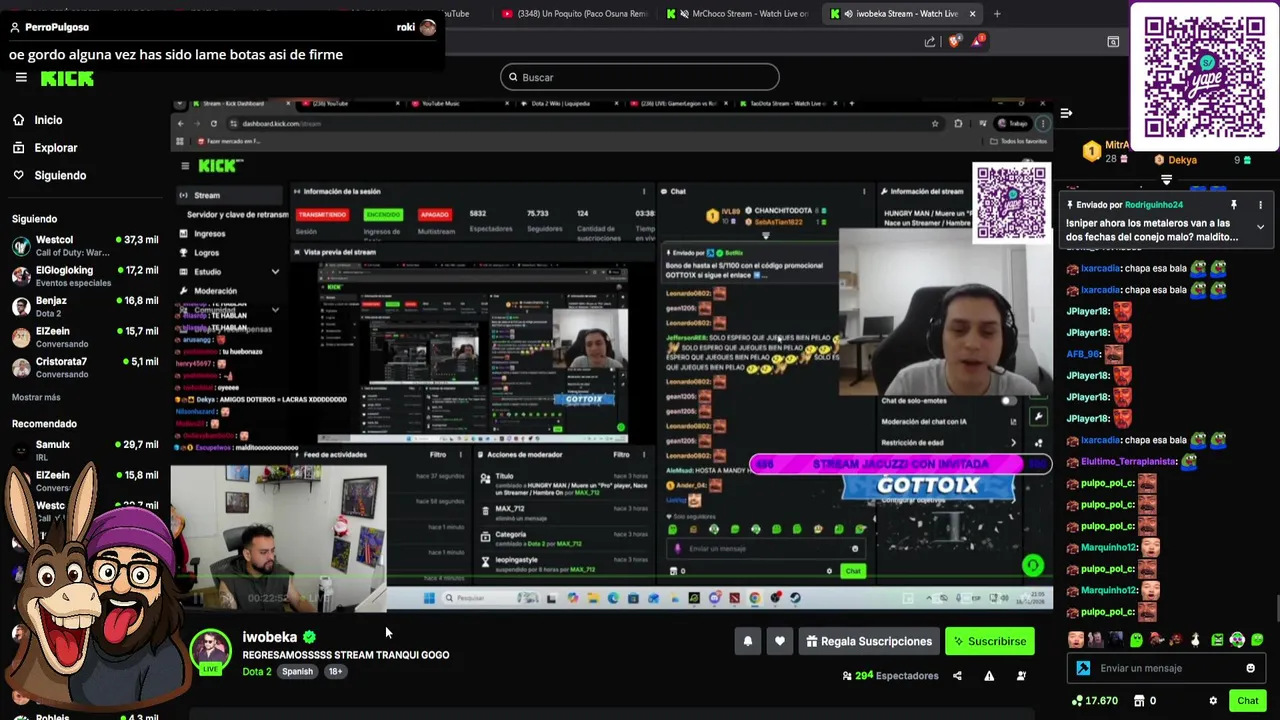This screenshot has width=1280, height=720.
Task: Click the search magnifier icon
Action: [513, 77]
